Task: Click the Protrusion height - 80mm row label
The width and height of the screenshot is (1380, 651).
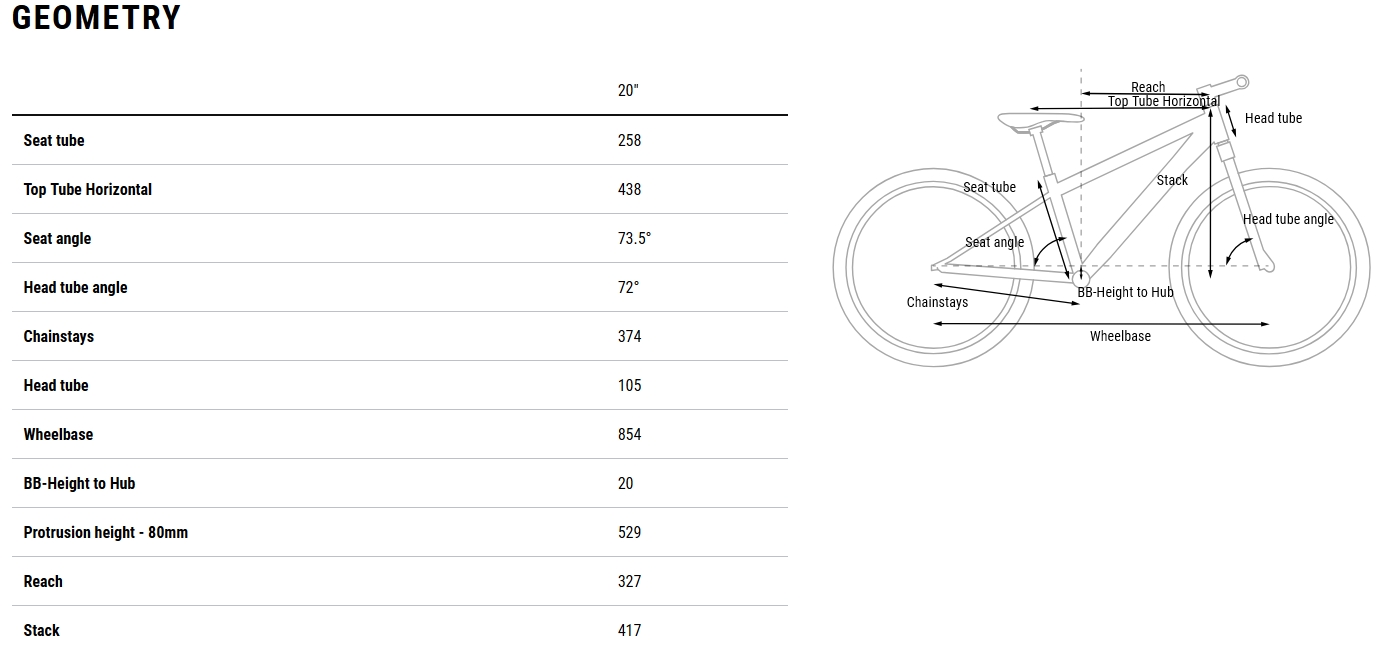Action: pos(105,532)
